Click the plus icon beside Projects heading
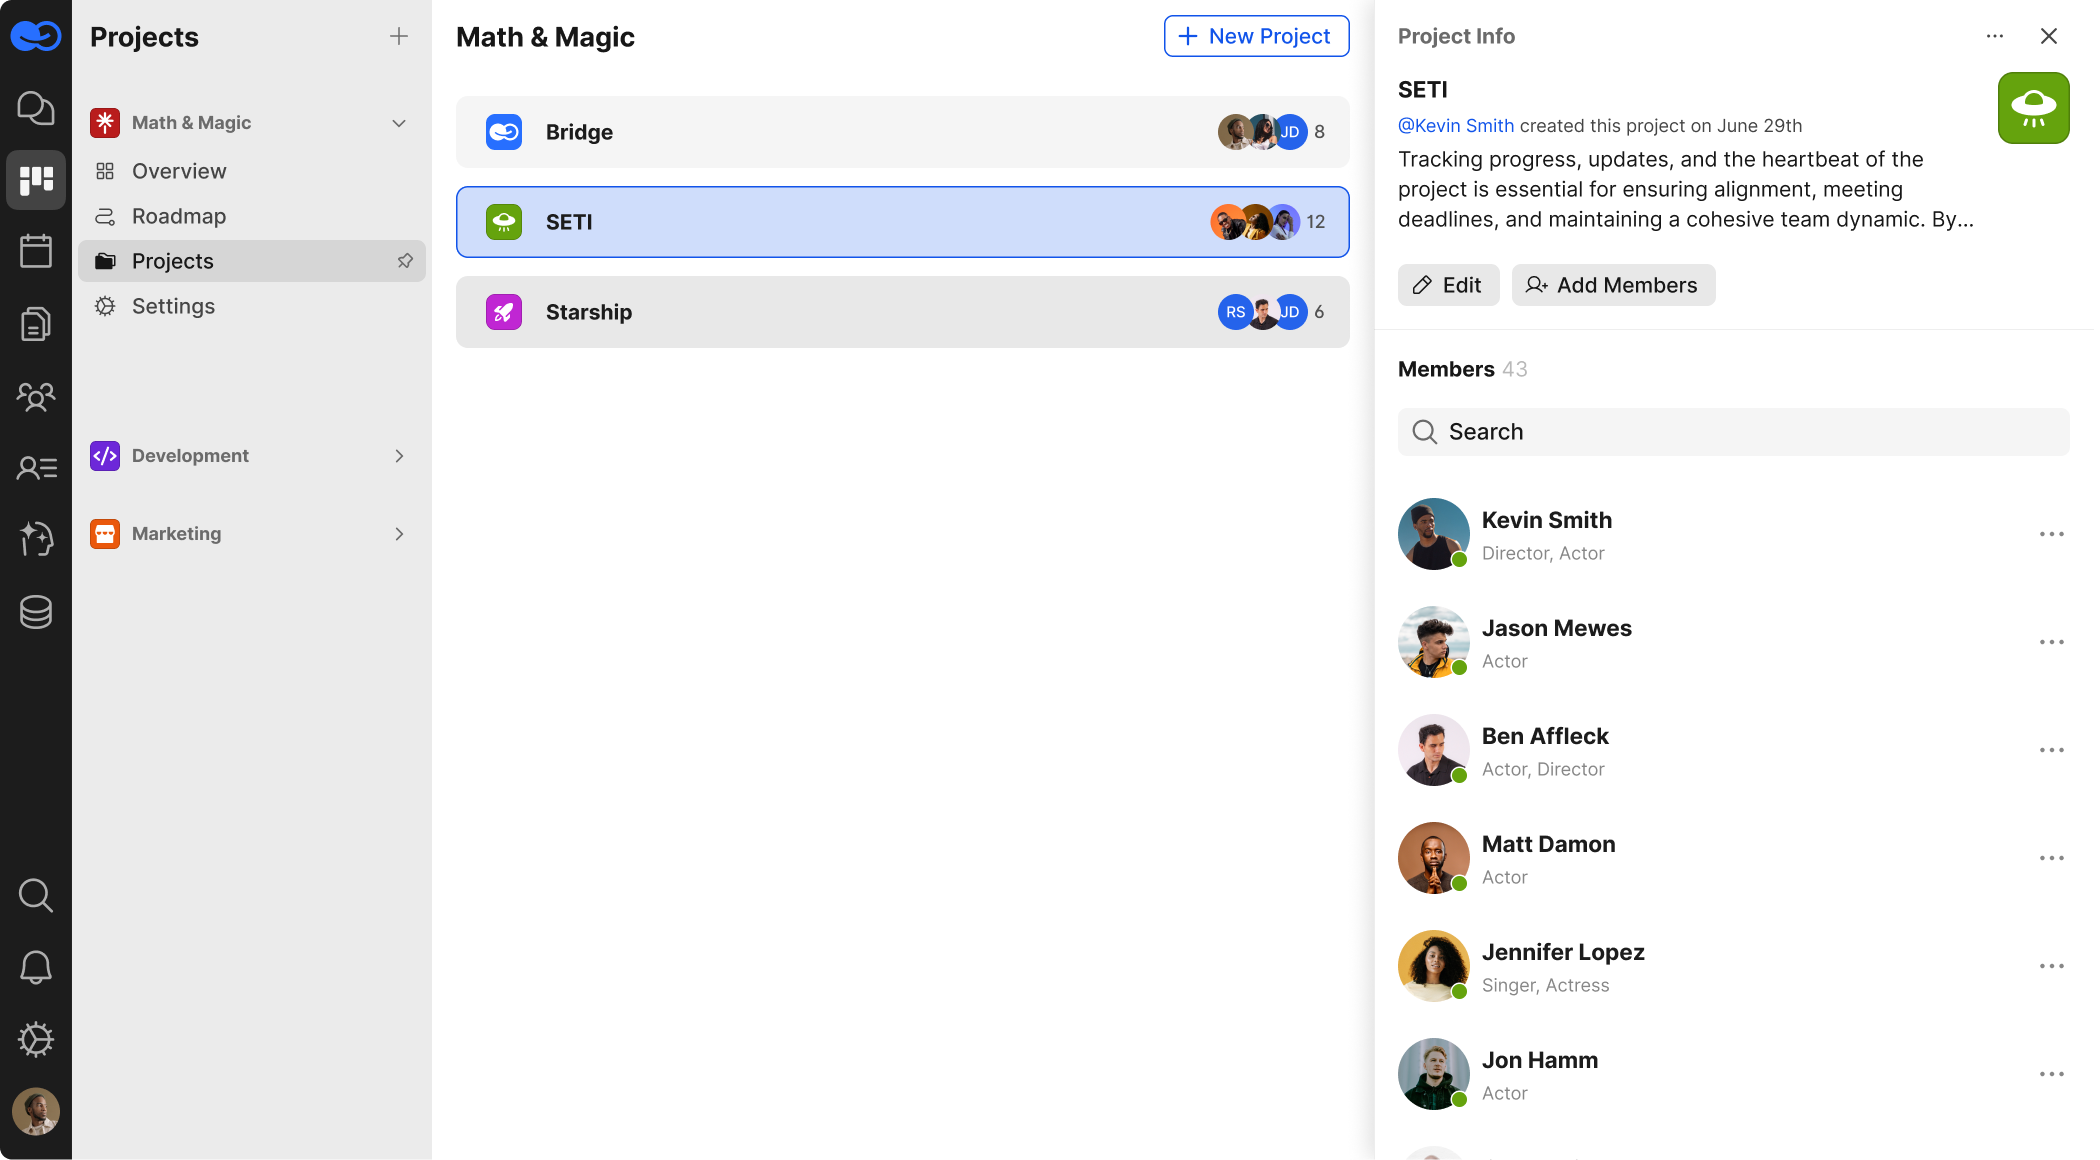 [x=399, y=37]
